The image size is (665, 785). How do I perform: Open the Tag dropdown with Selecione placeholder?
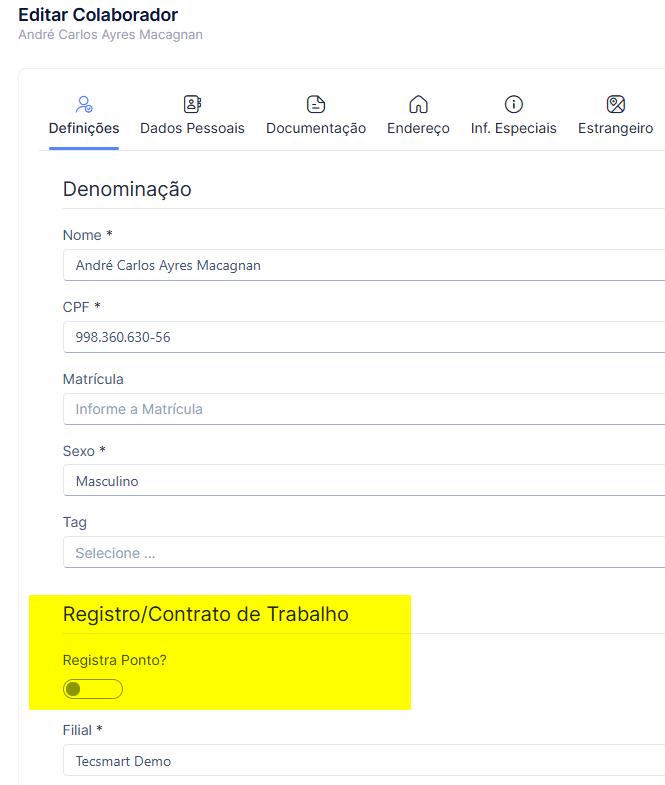click(x=364, y=552)
